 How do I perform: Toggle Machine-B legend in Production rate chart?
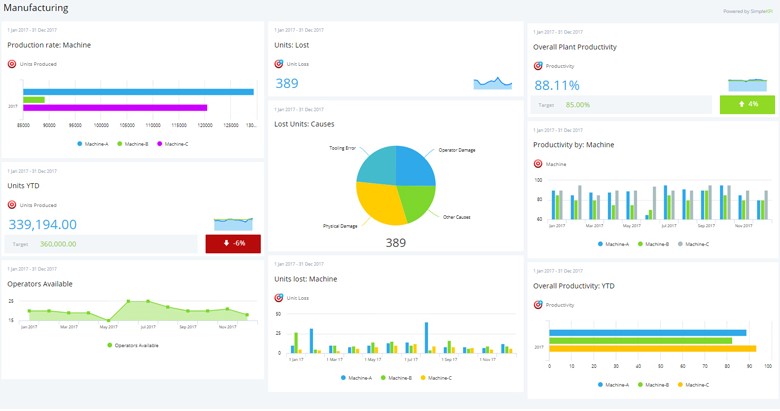coord(132,144)
